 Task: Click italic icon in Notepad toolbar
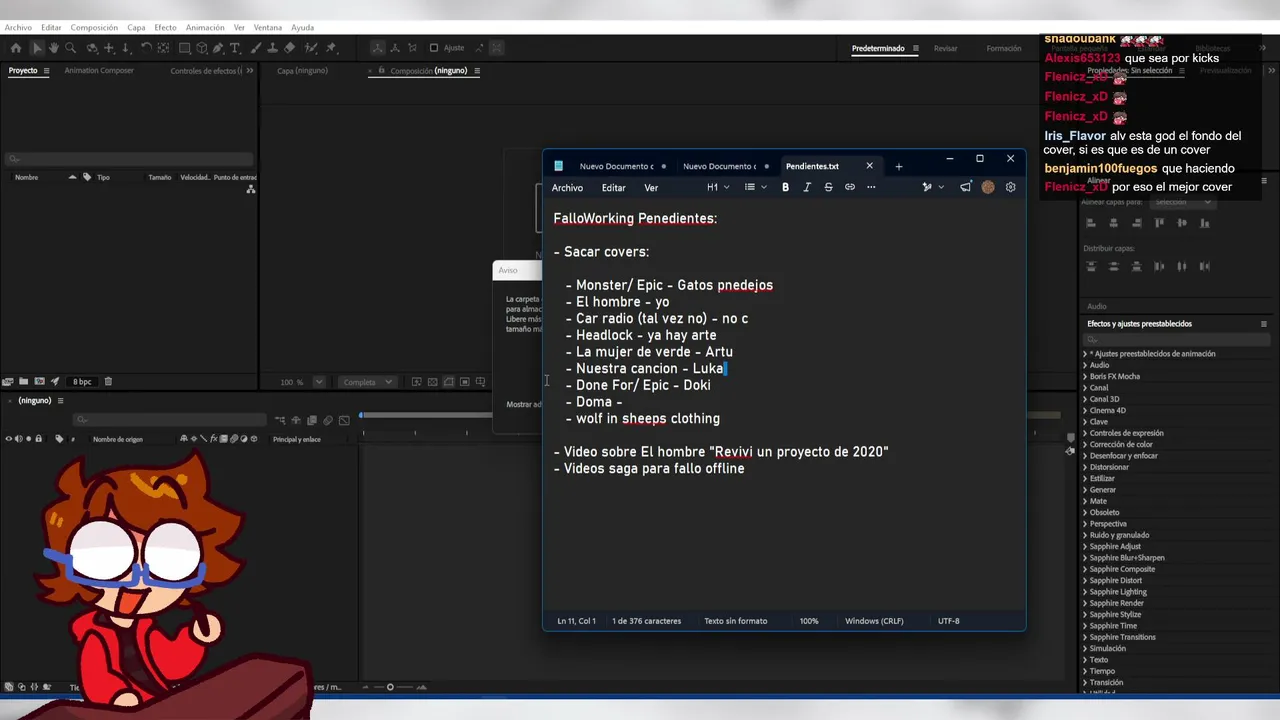pyautogui.click(x=807, y=187)
